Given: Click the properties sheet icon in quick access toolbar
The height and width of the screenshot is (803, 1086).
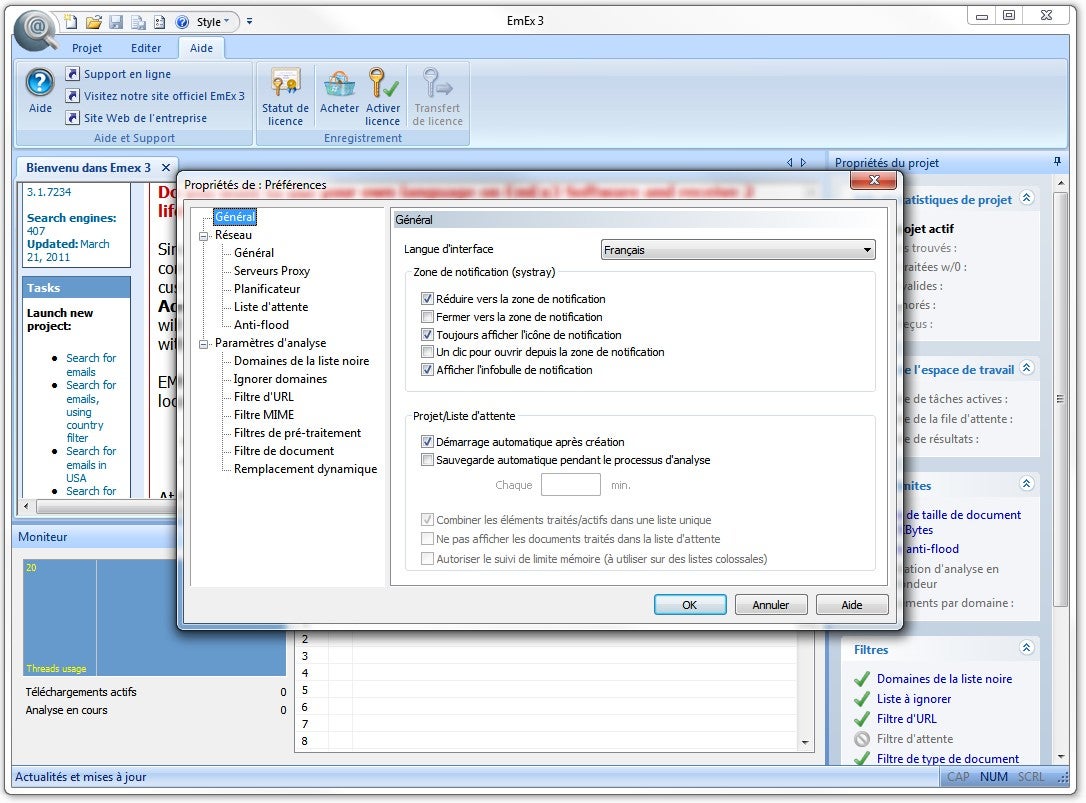Looking at the screenshot, I should coord(160,22).
